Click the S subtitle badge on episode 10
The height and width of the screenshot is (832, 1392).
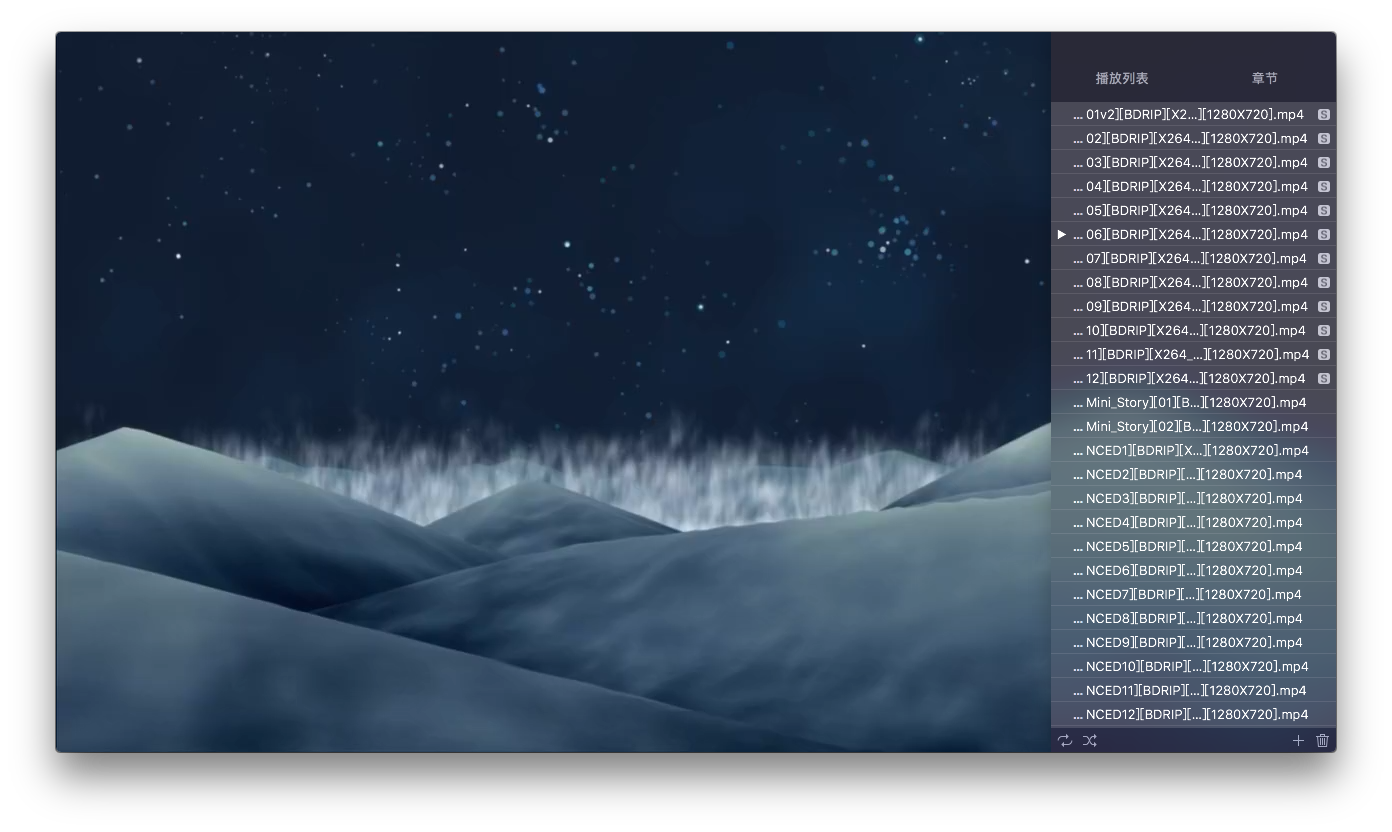point(1323,330)
